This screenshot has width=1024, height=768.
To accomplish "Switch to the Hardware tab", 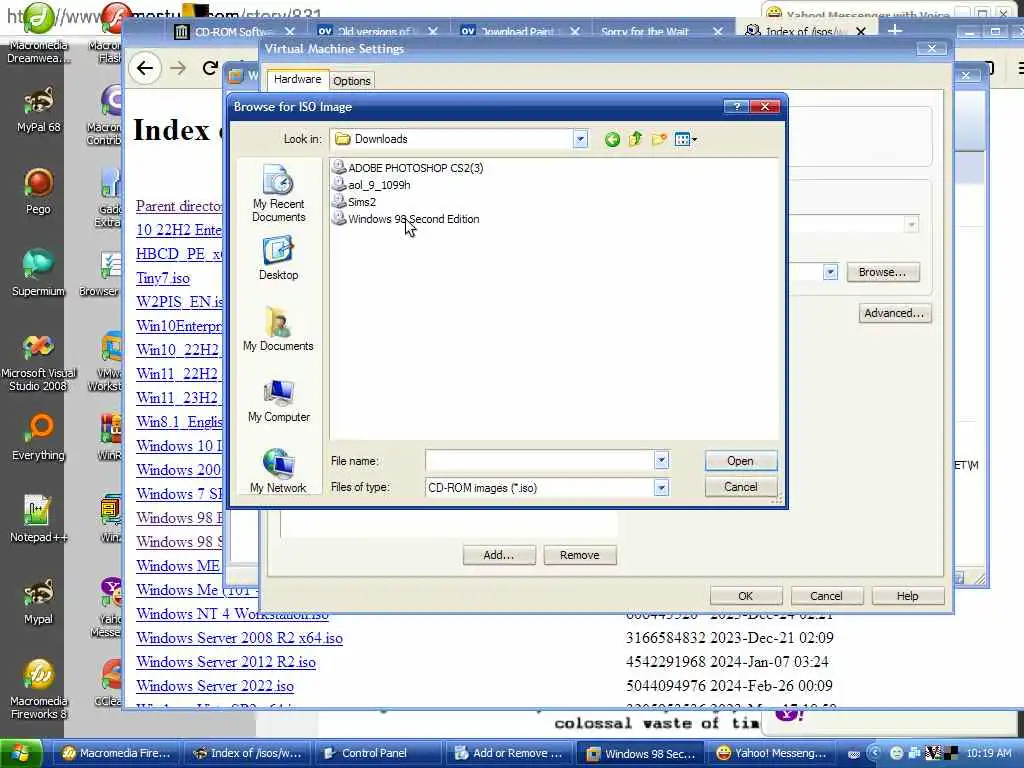I will 297,80.
